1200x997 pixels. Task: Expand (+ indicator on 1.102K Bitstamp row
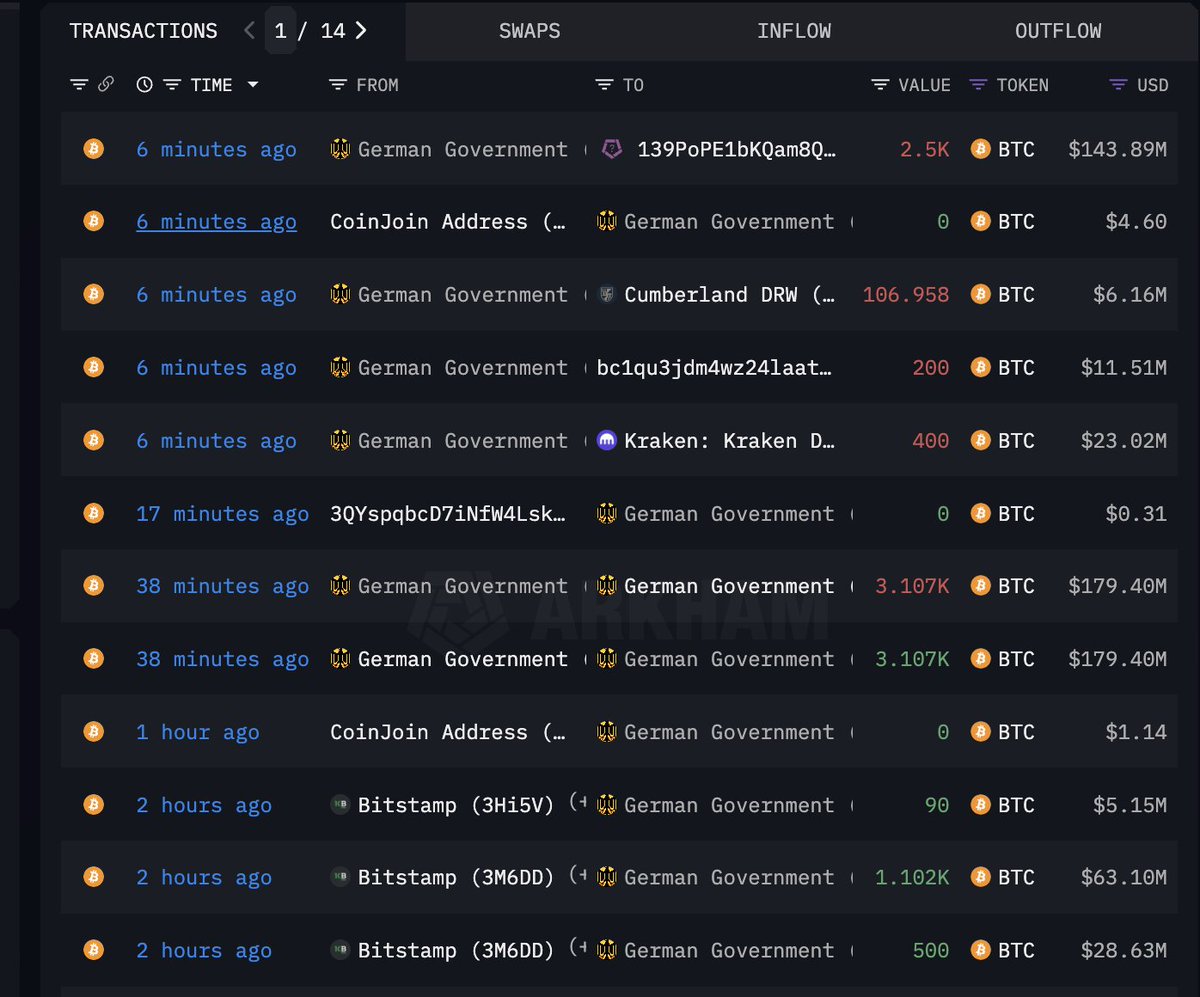[579, 874]
